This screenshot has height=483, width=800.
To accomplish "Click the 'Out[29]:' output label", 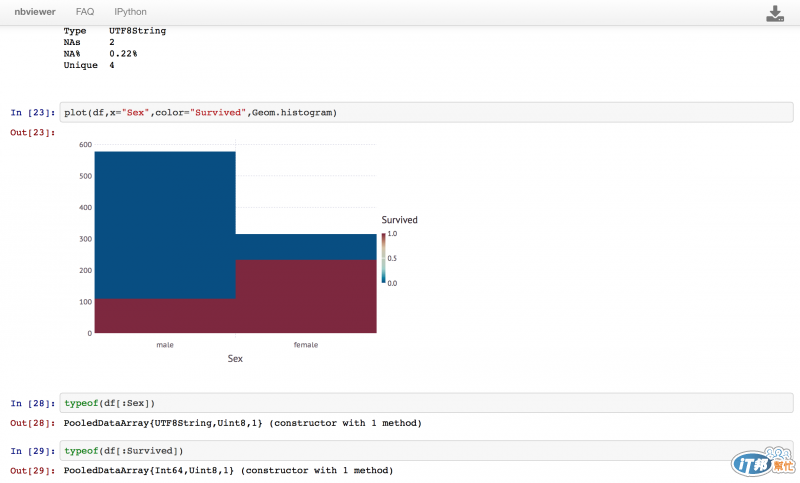I will tap(33, 471).
